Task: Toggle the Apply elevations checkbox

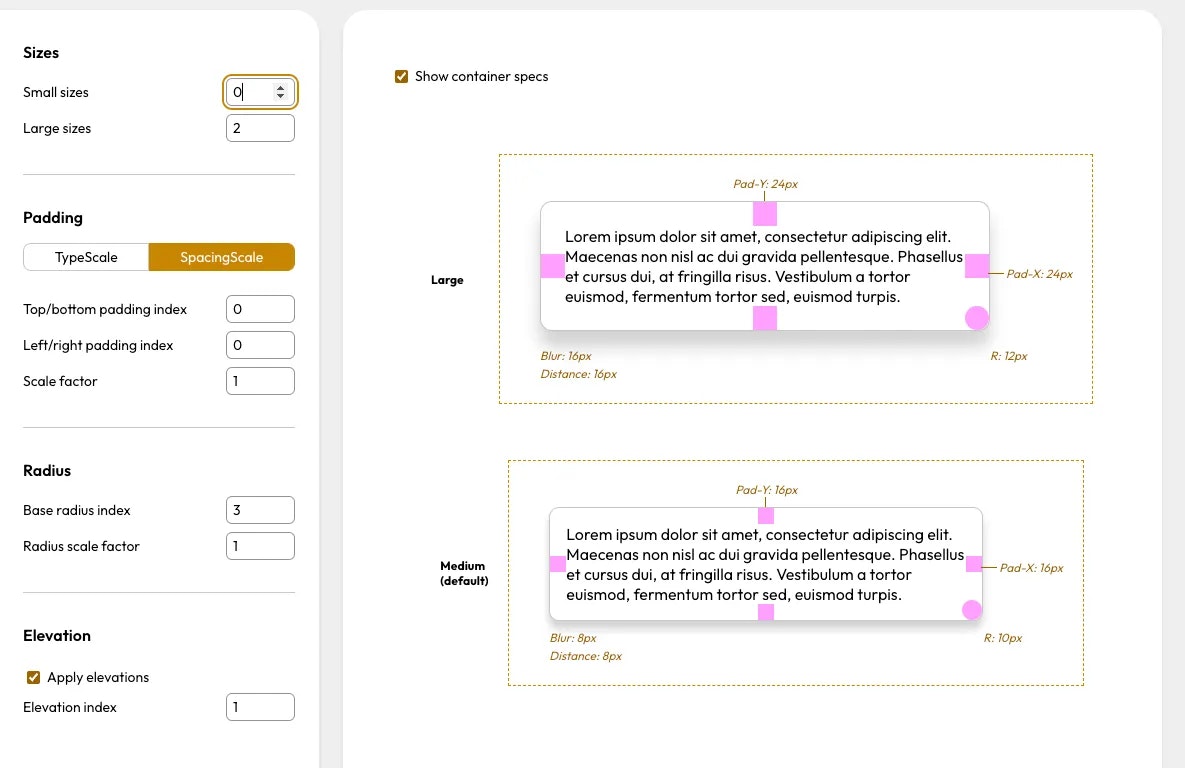Action: (x=33, y=677)
